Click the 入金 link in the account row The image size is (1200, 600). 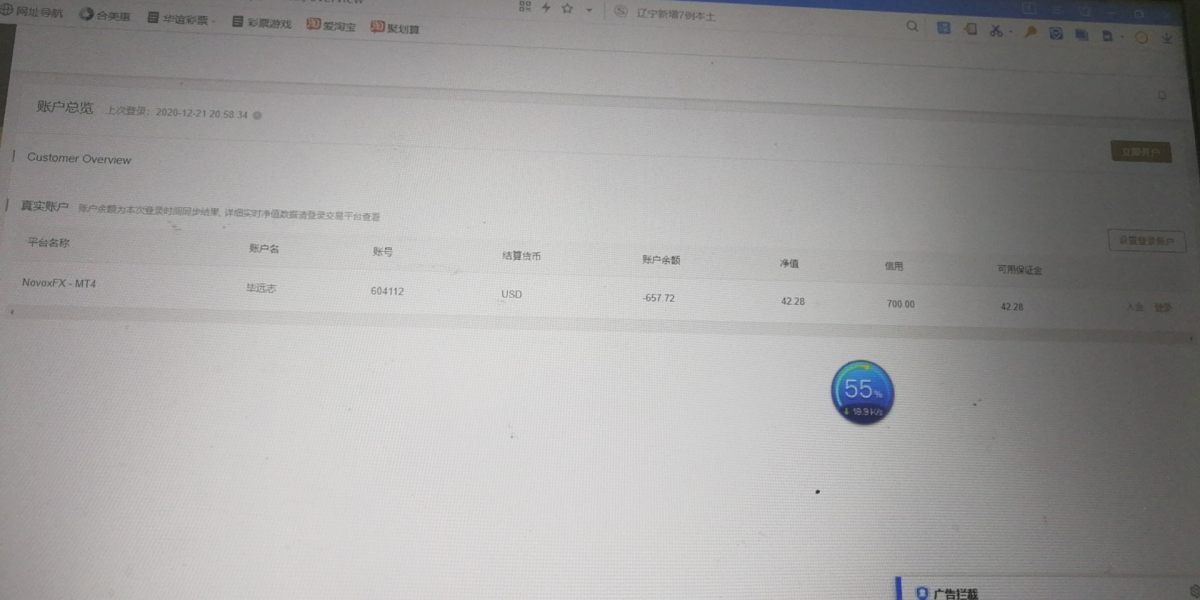click(1134, 307)
